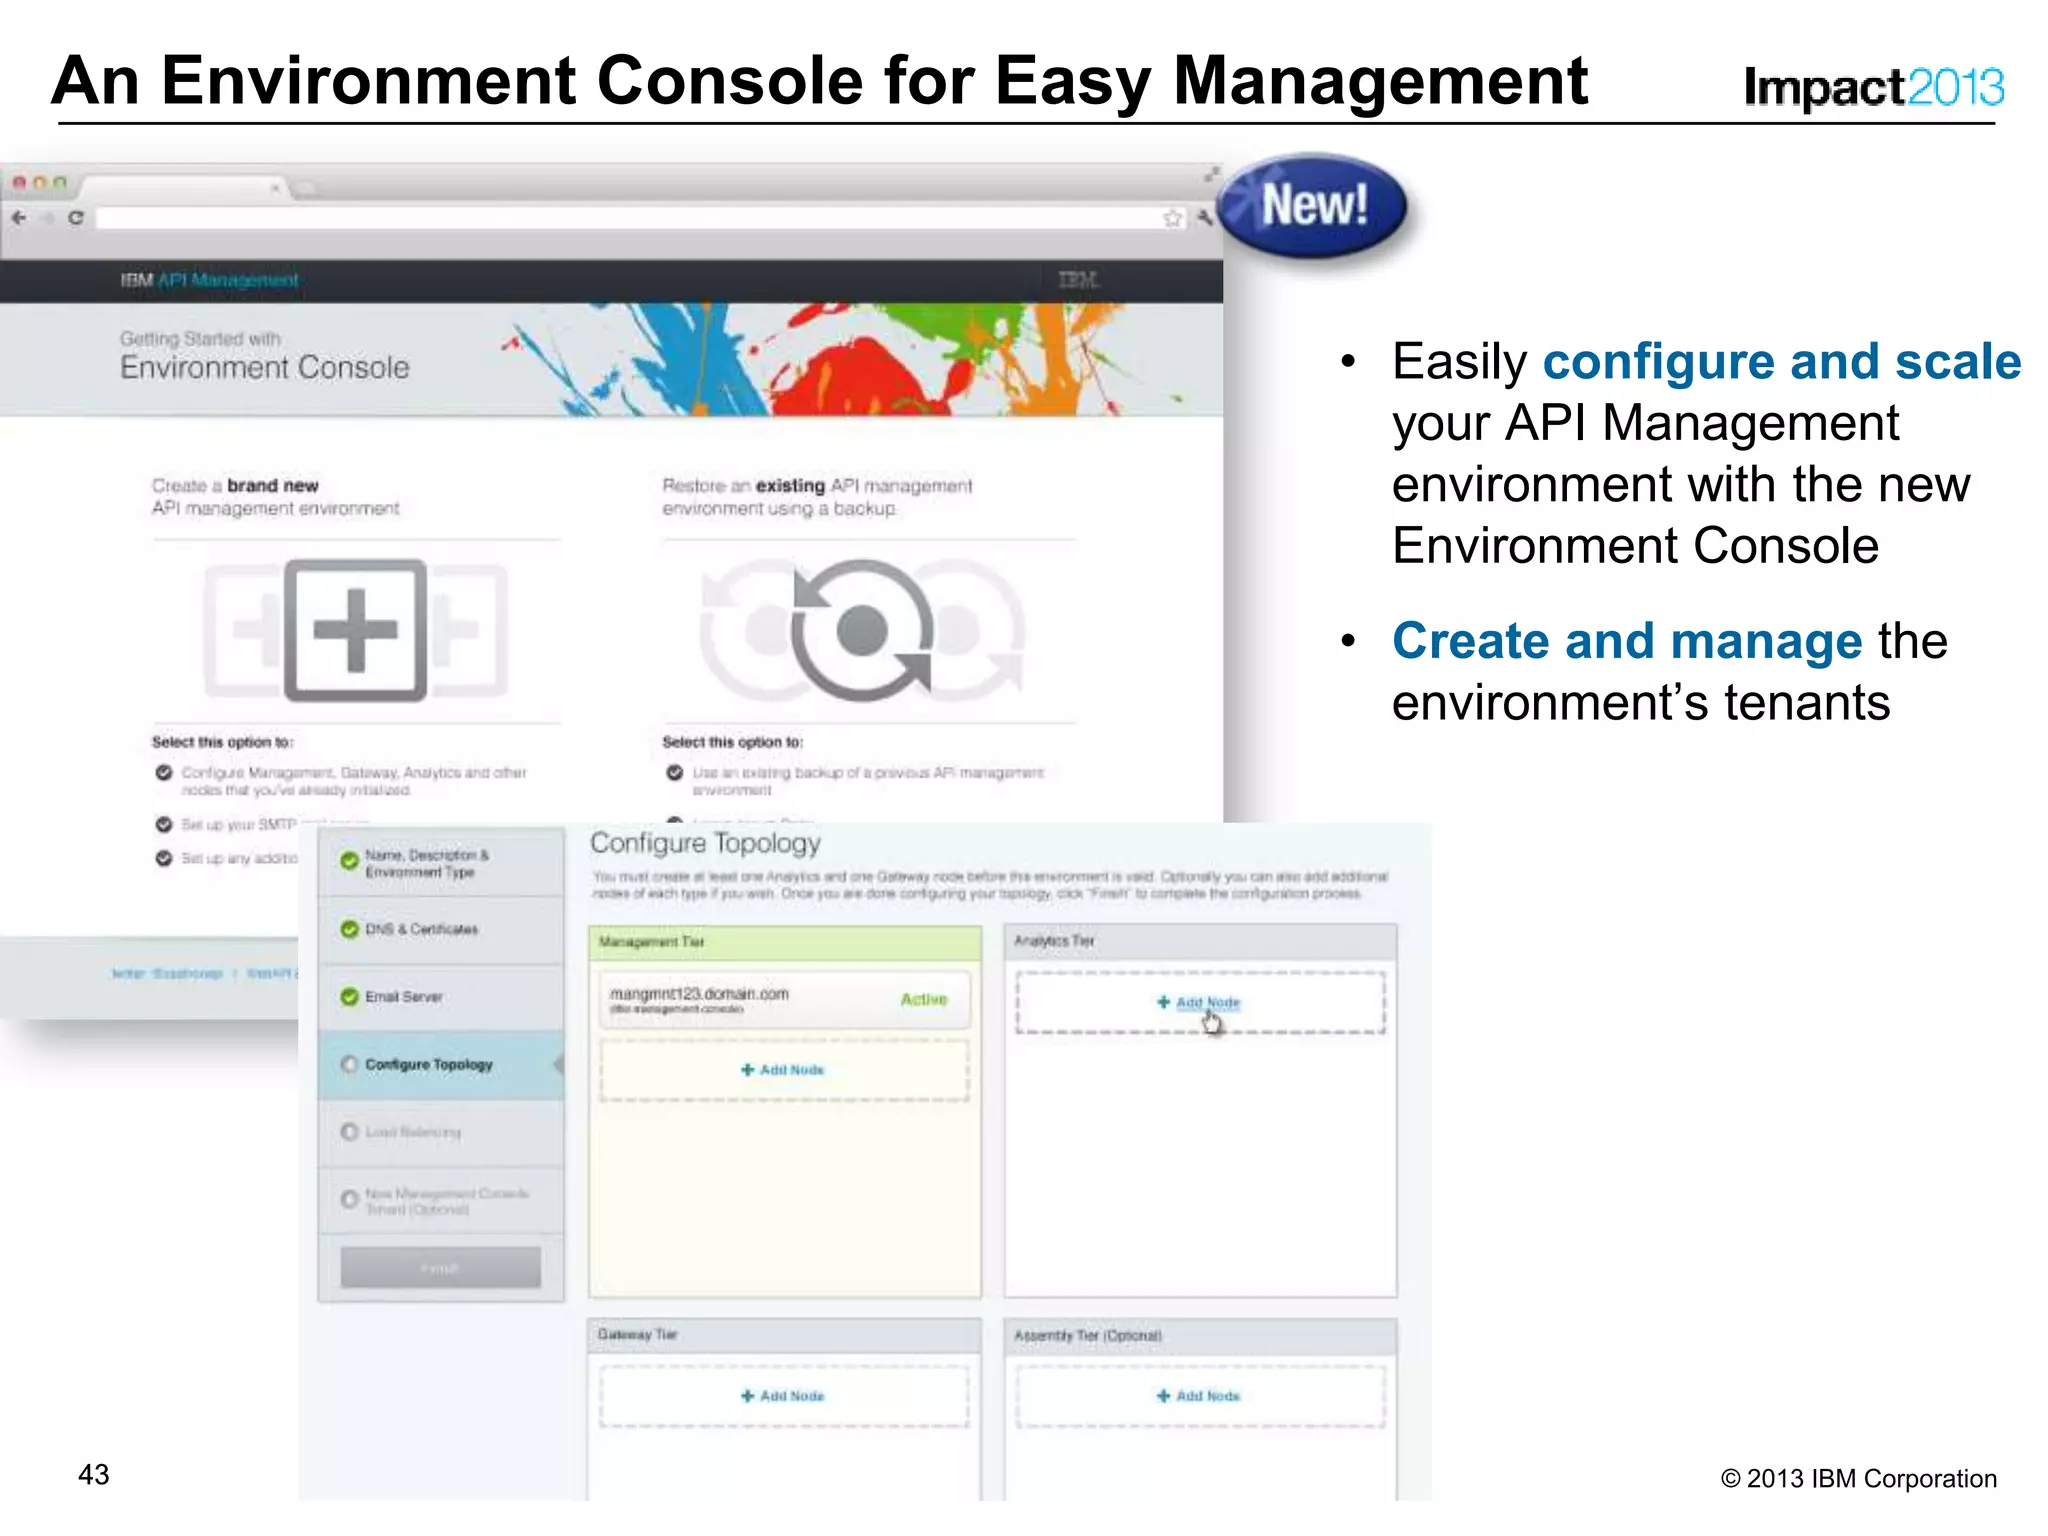Click the Management Tier header
Image resolution: width=2048 pixels, height=1536 pixels.
click(x=784, y=942)
